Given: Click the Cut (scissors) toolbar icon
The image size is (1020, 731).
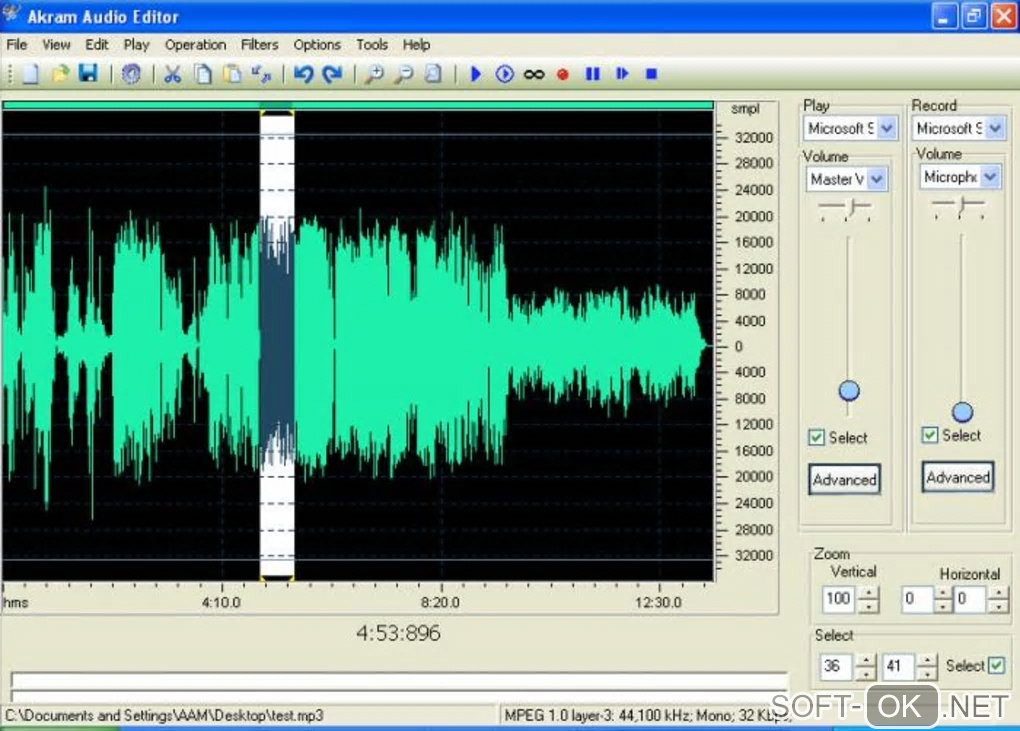Looking at the screenshot, I should (172, 74).
